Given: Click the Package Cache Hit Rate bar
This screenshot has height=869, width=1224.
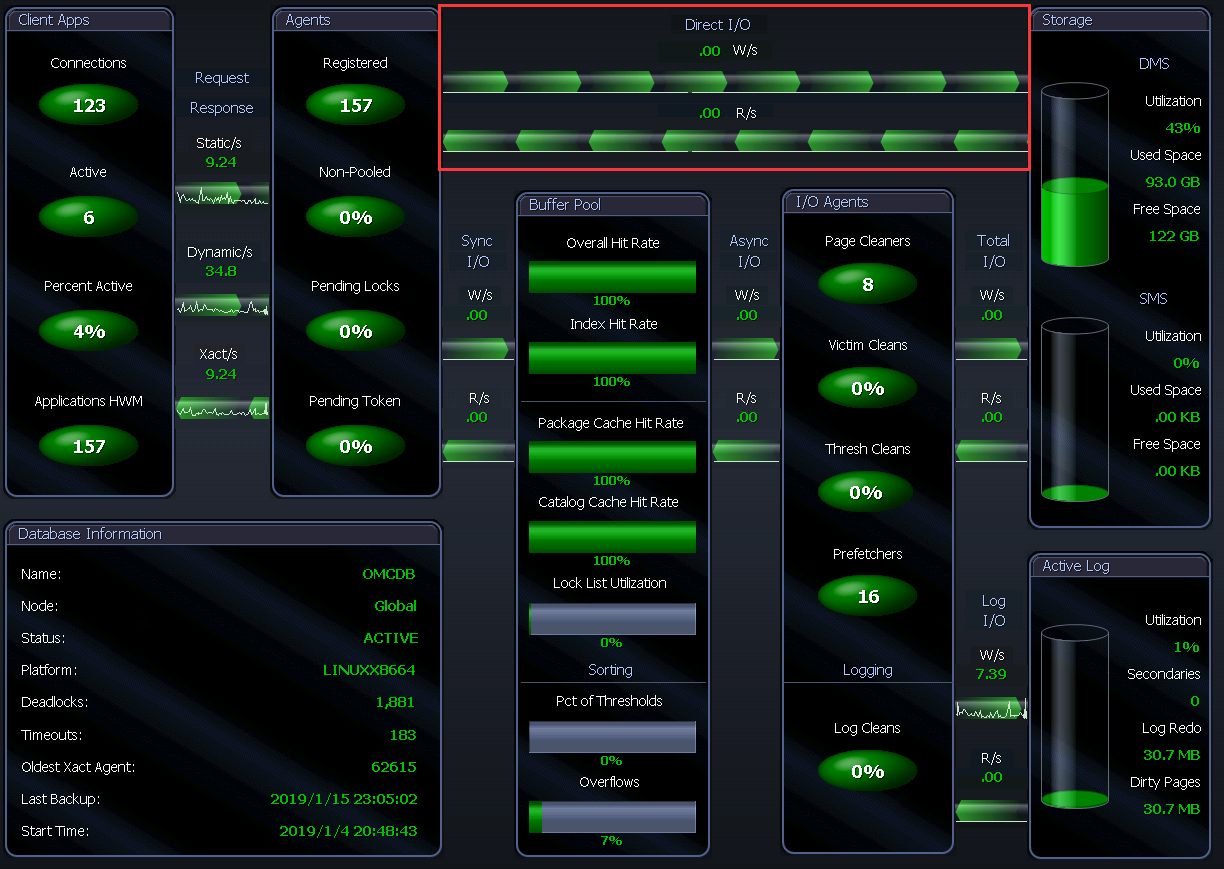Looking at the screenshot, I should point(612,457).
